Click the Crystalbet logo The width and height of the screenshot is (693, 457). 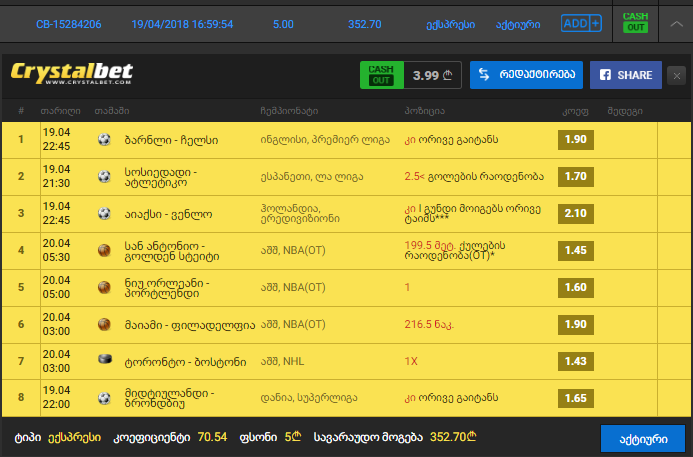click(72, 73)
